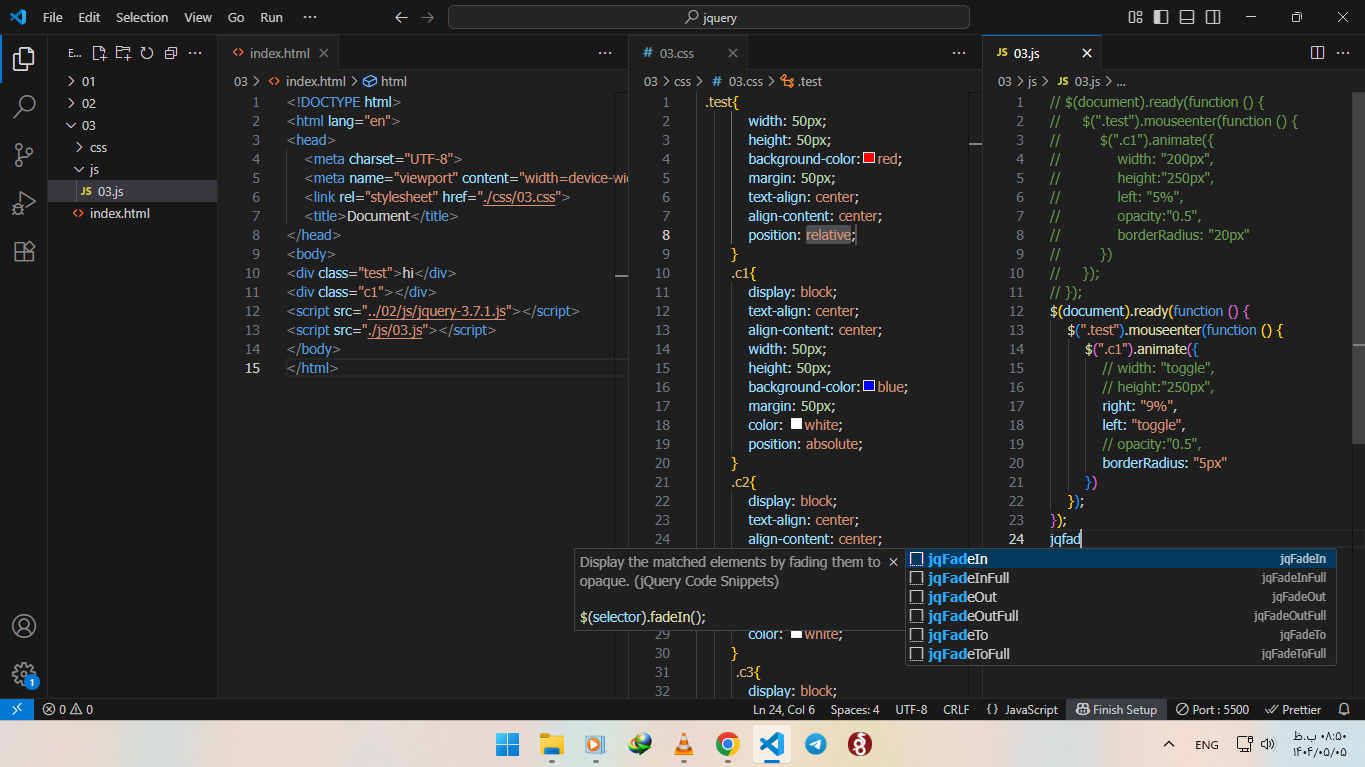
Task: Collapse the 03 folder
Action: (x=132, y=125)
